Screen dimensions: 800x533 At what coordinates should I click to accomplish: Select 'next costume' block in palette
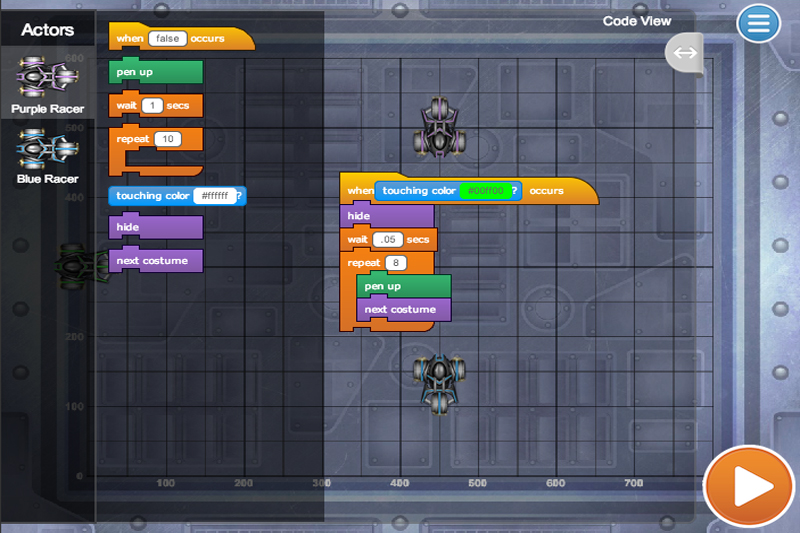point(156,261)
